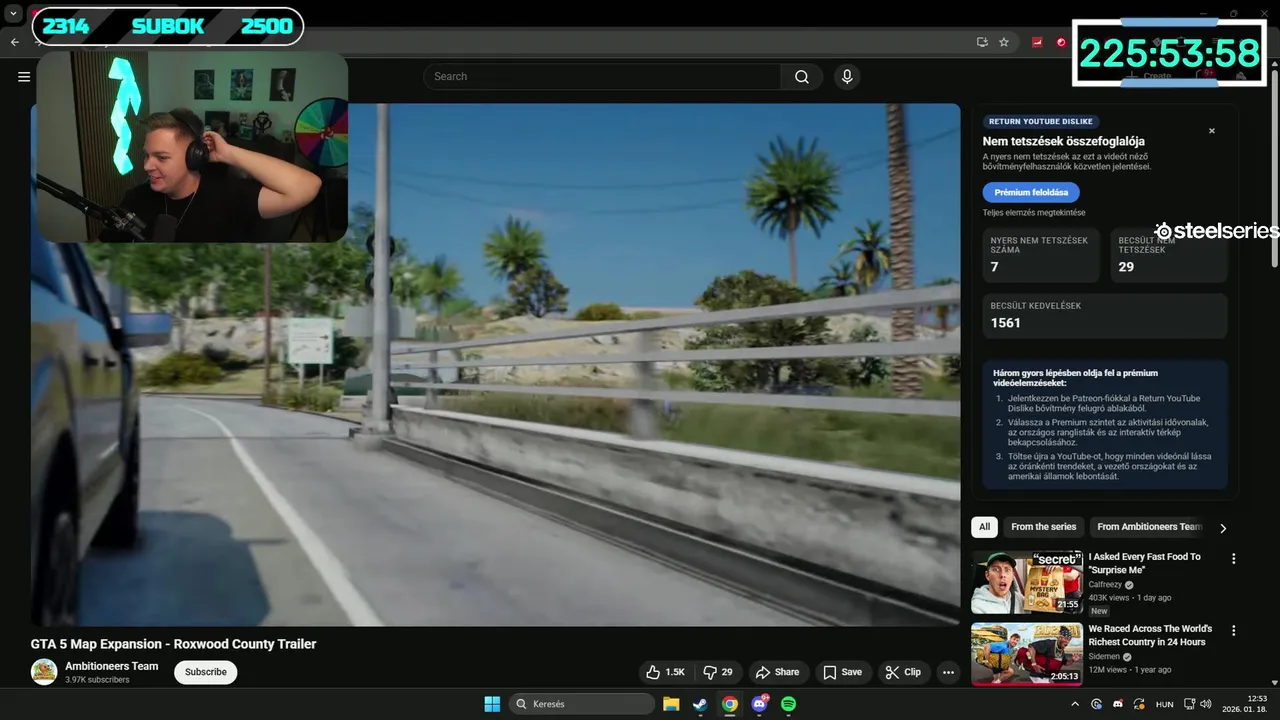Save the video to a playlist
The height and width of the screenshot is (720, 1280).
pyautogui.click(x=842, y=672)
